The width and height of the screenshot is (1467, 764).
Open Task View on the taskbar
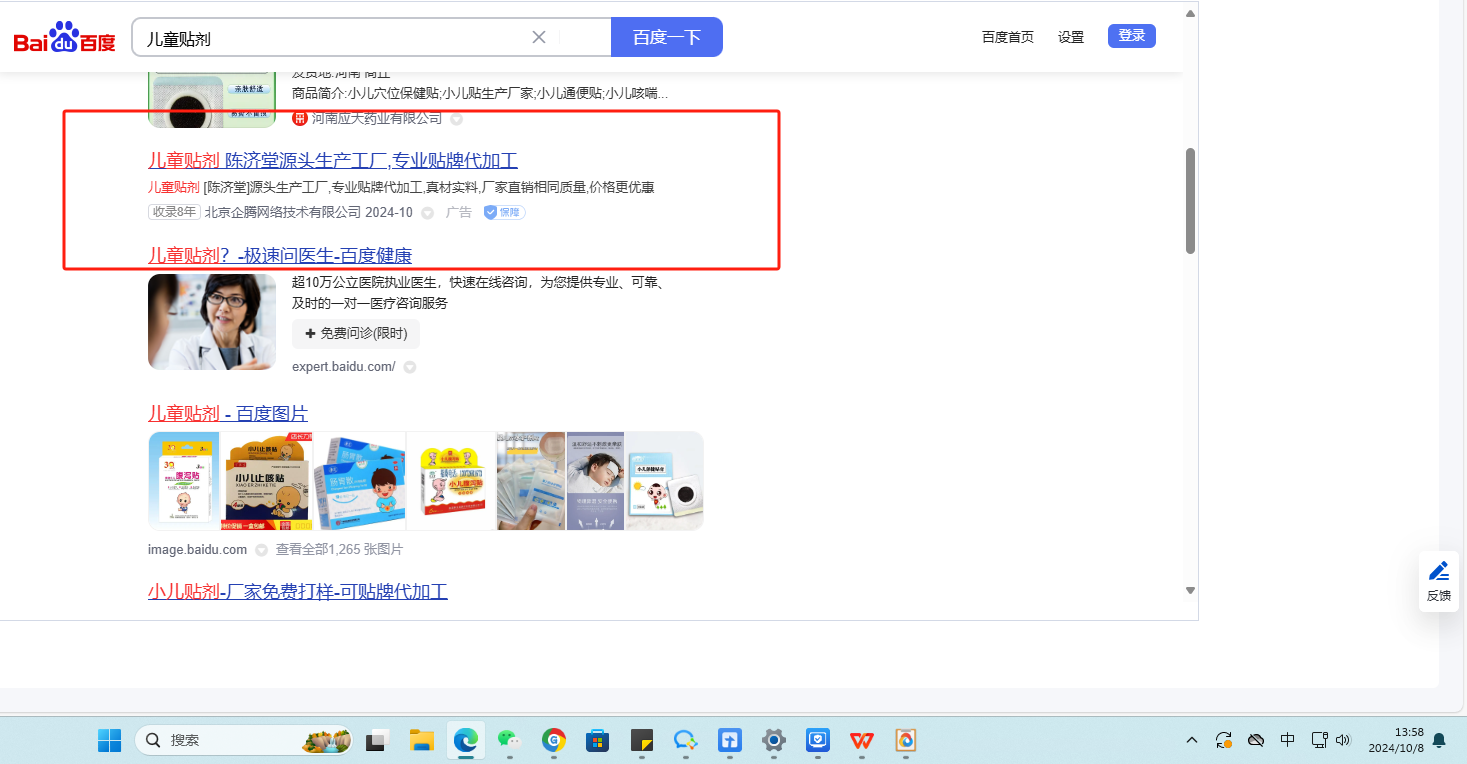[376, 741]
